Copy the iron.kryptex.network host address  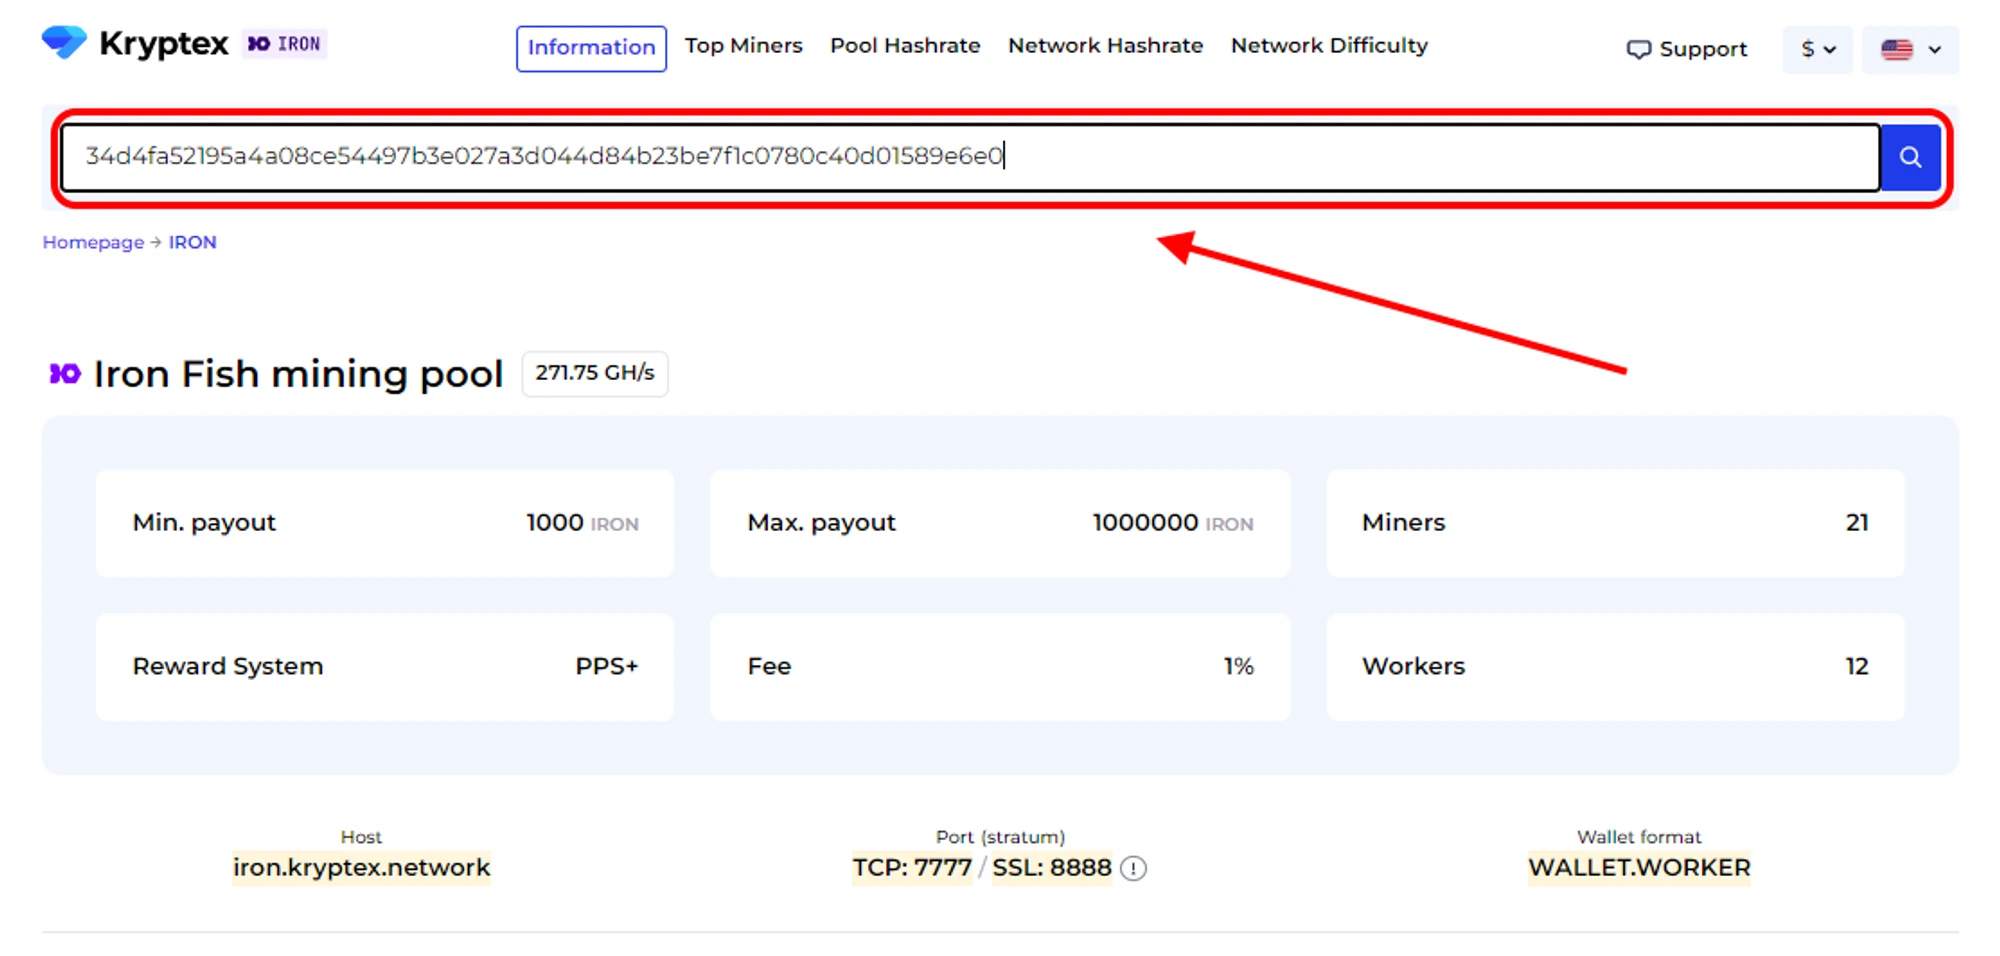click(x=361, y=867)
